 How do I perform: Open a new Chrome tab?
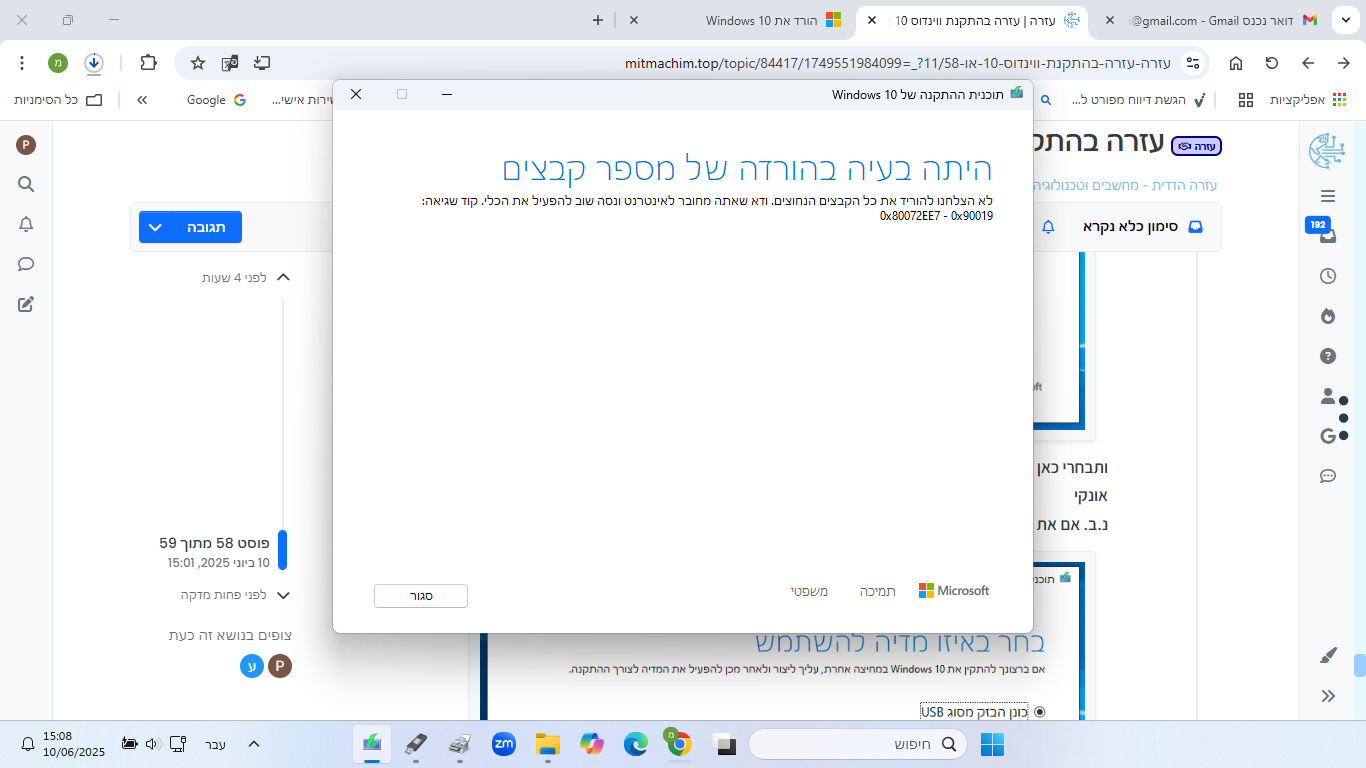pyautogui.click(x=598, y=20)
